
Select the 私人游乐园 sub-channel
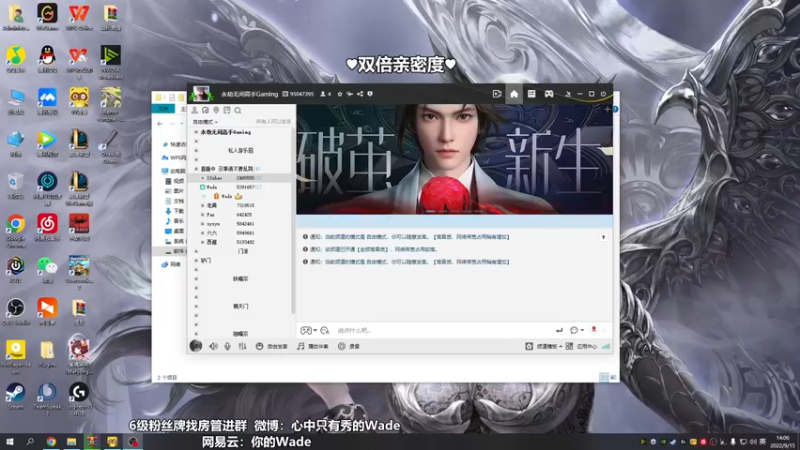[240, 151]
